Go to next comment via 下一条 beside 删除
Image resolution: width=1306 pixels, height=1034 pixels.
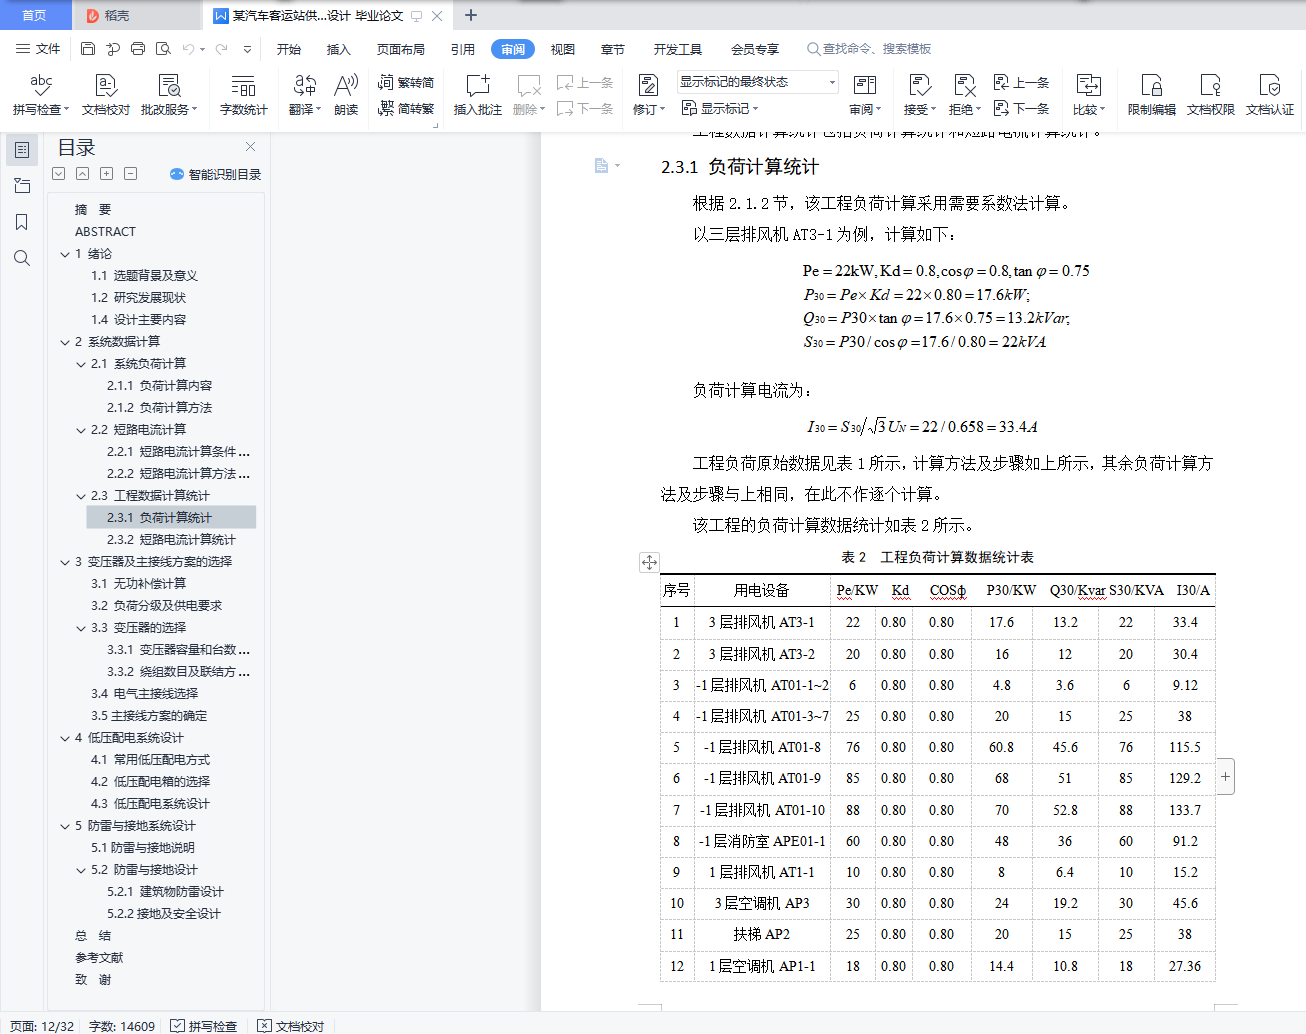click(585, 108)
